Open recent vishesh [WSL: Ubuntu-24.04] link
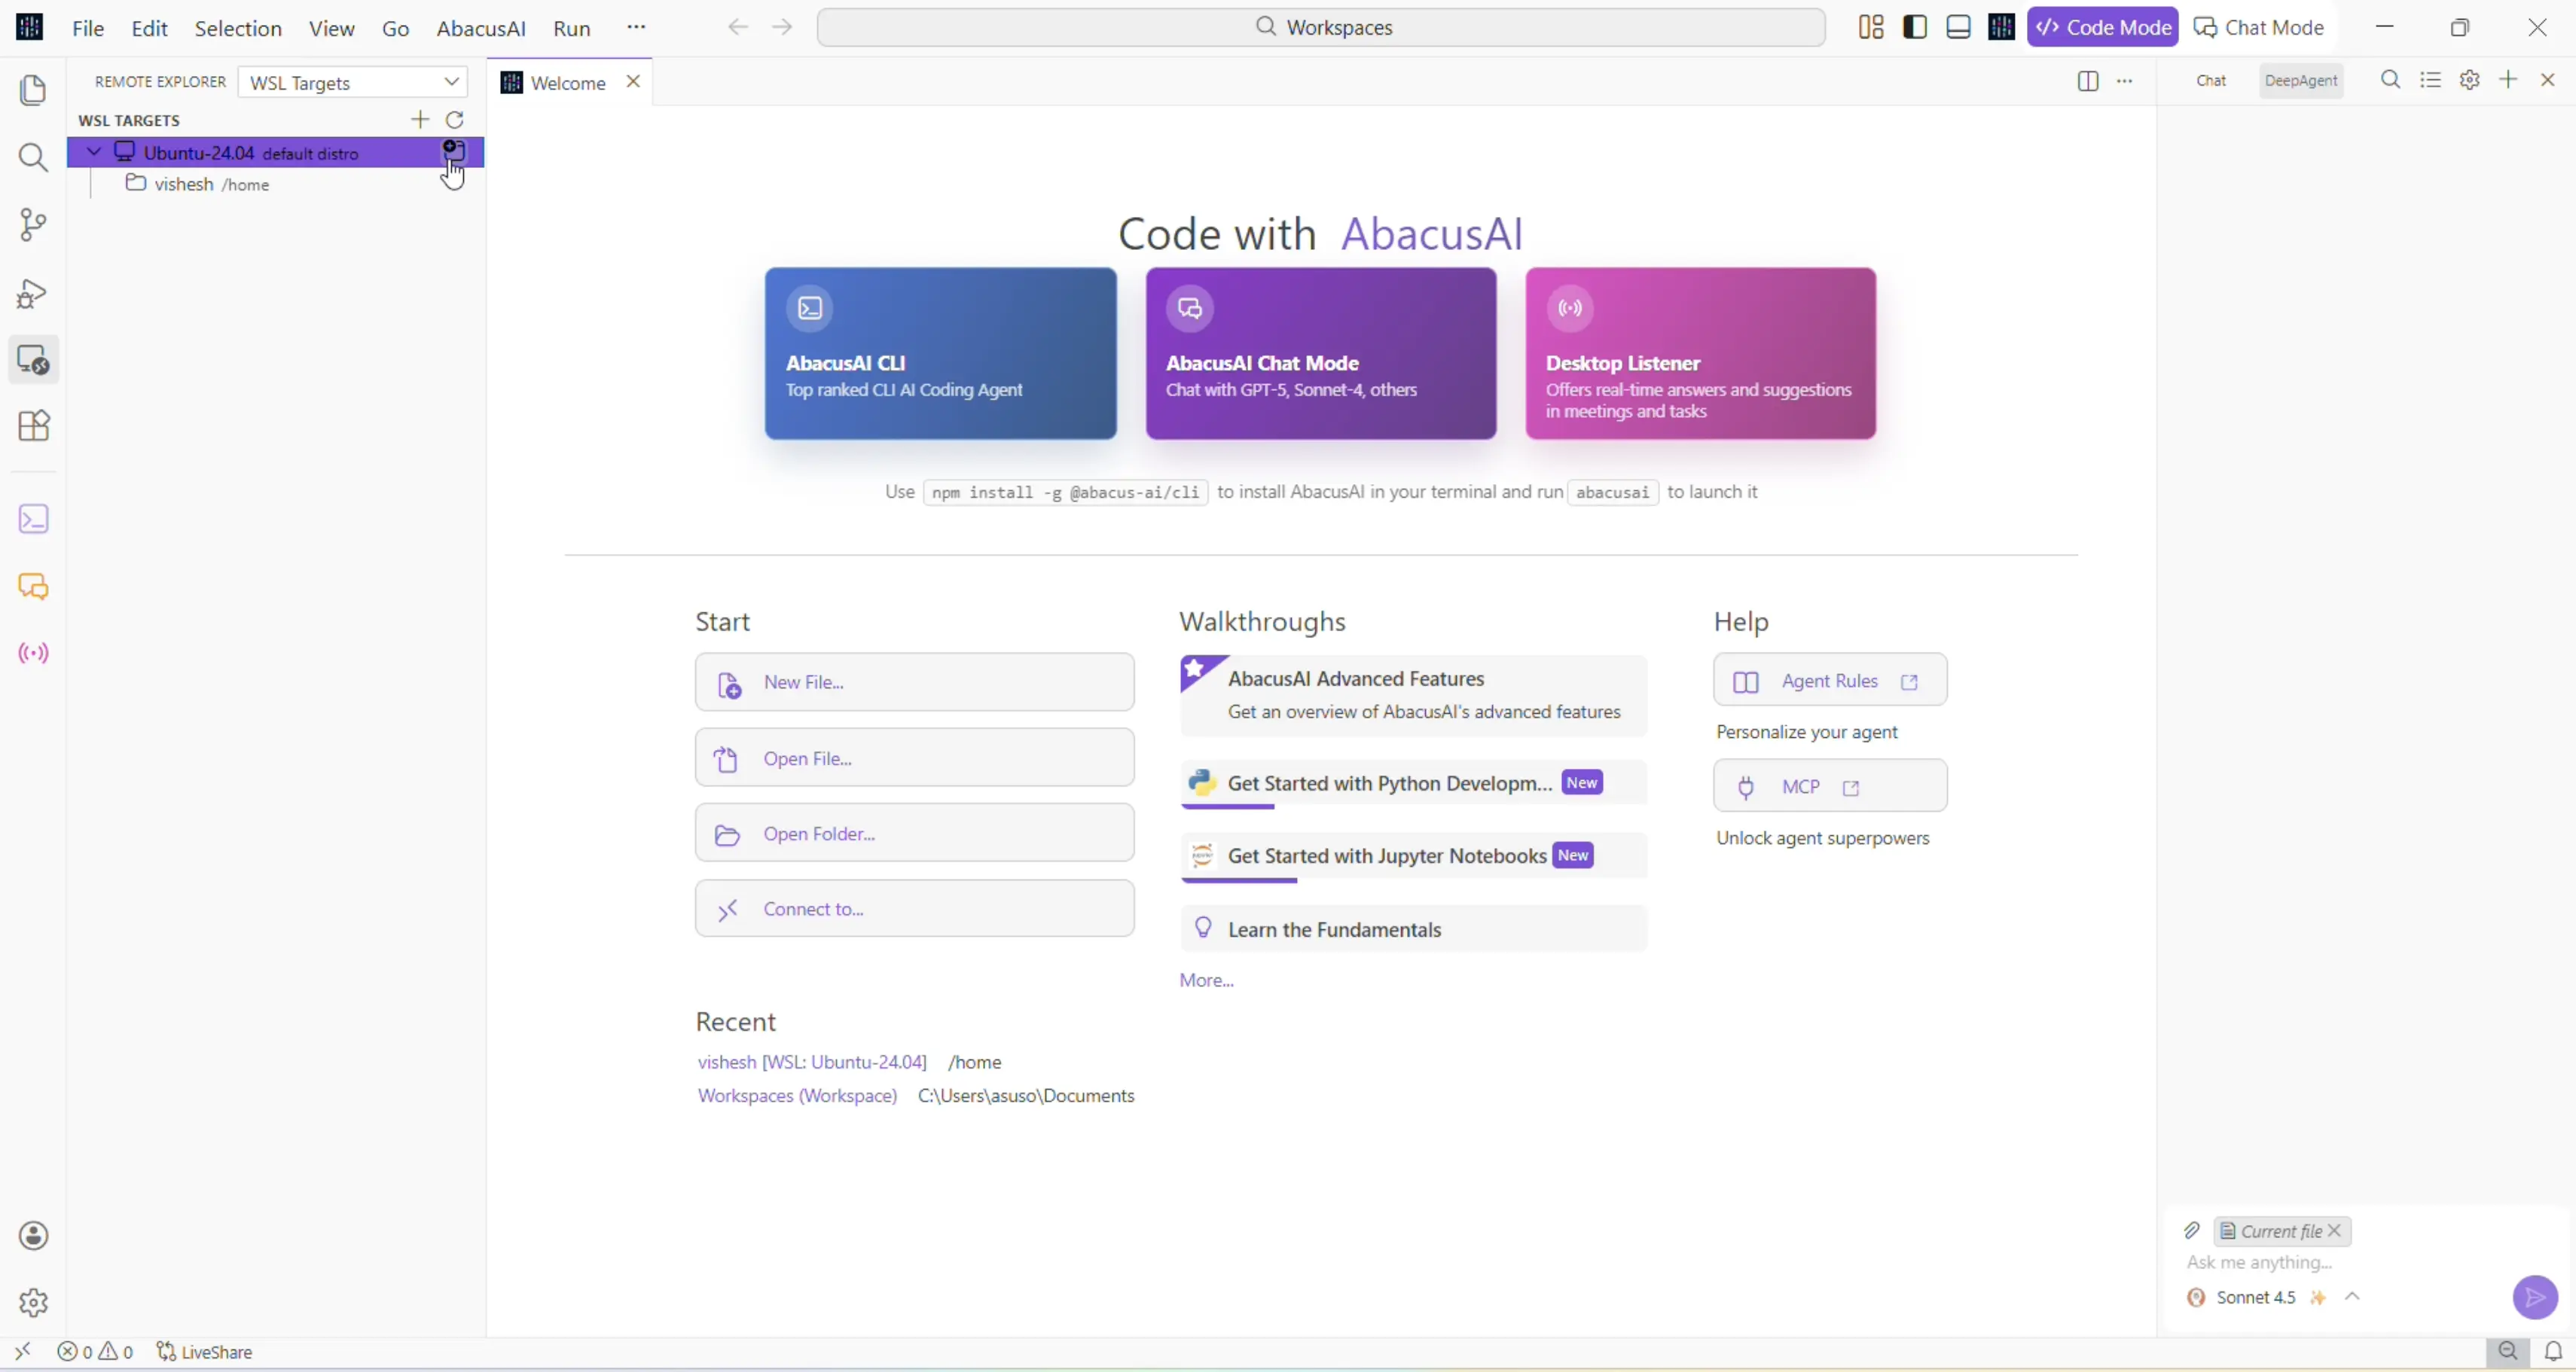 811,1061
